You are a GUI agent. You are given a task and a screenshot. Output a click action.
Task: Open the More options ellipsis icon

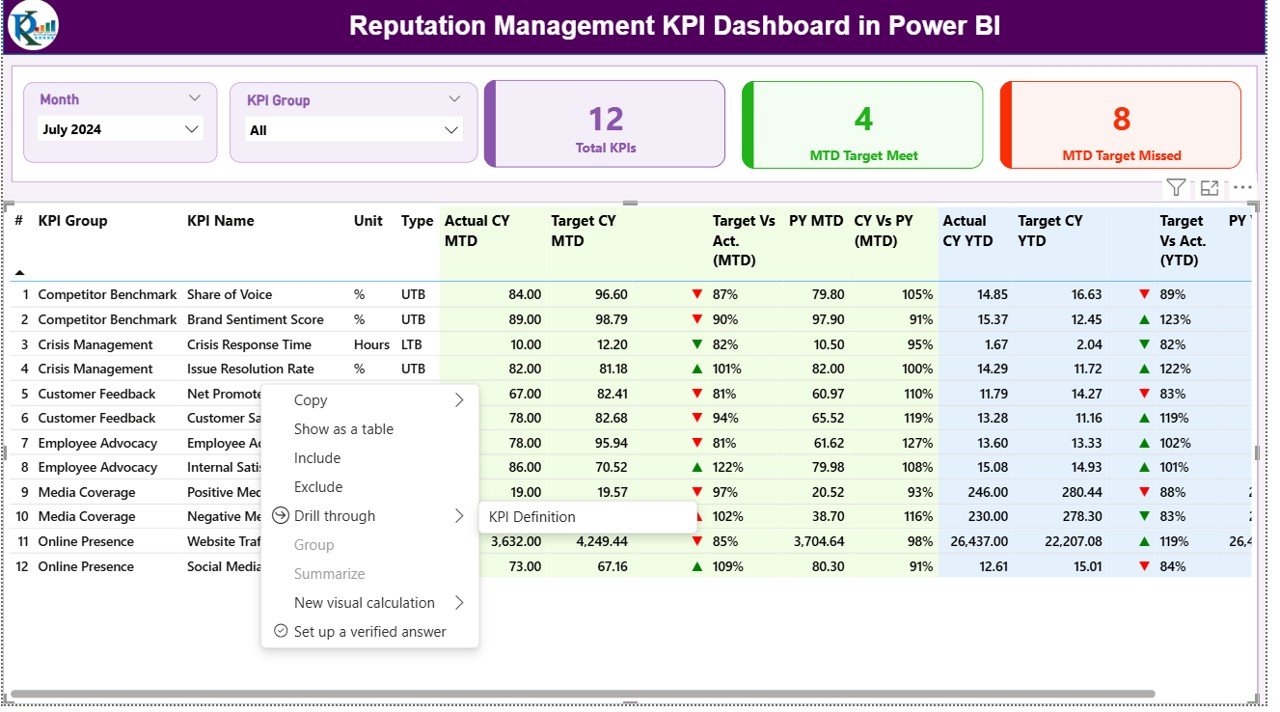point(1242,188)
